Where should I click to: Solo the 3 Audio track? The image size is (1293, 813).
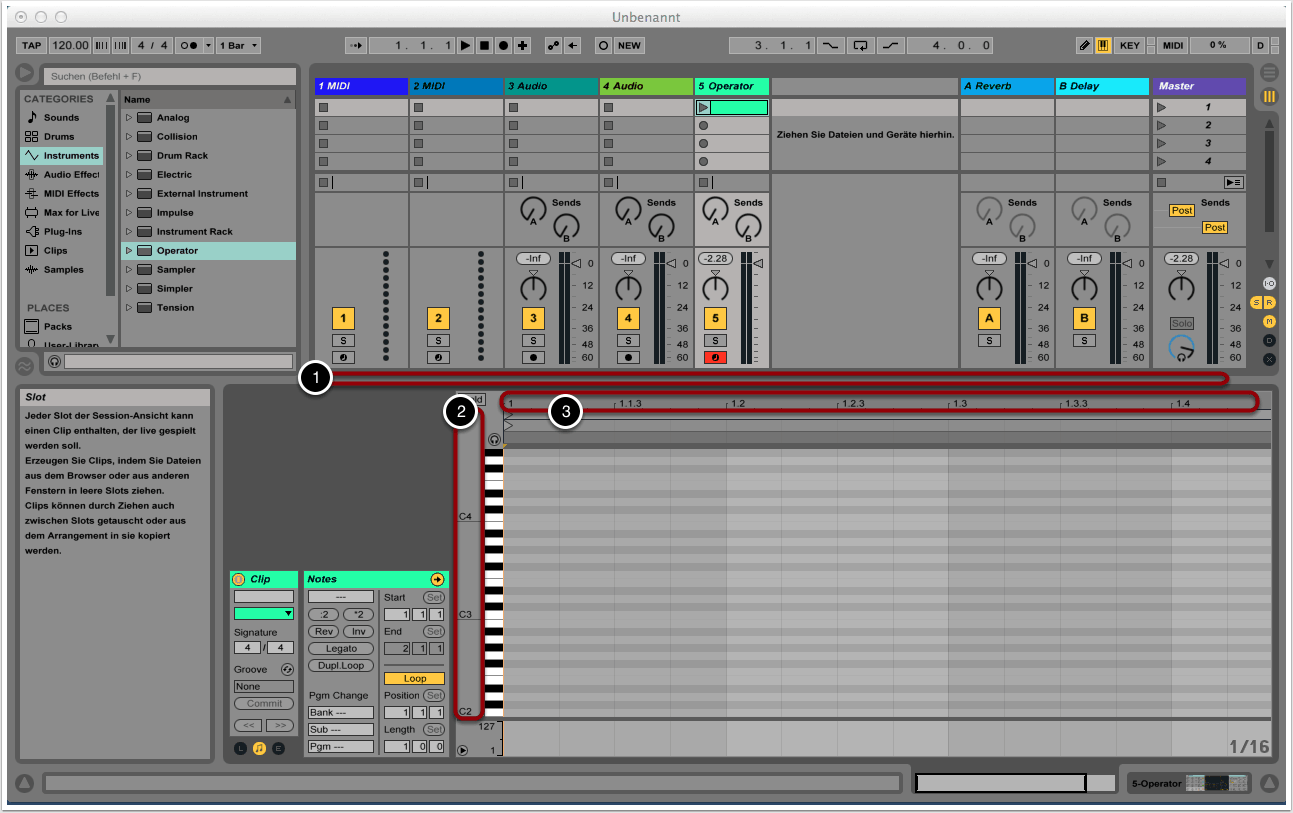pyautogui.click(x=534, y=340)
